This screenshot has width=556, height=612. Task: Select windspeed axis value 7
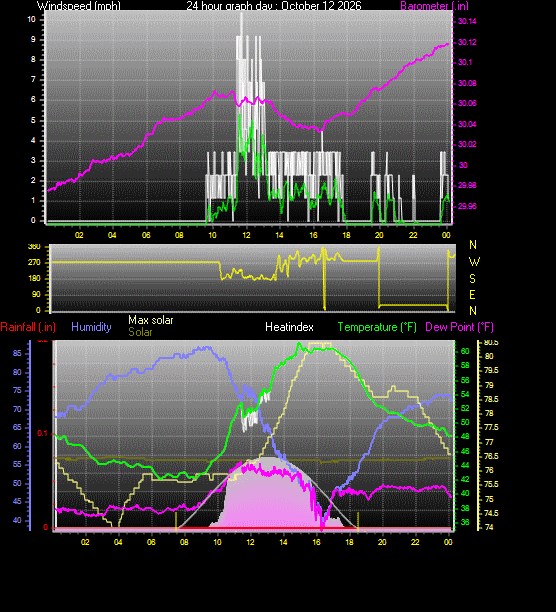tap(33, 80)
